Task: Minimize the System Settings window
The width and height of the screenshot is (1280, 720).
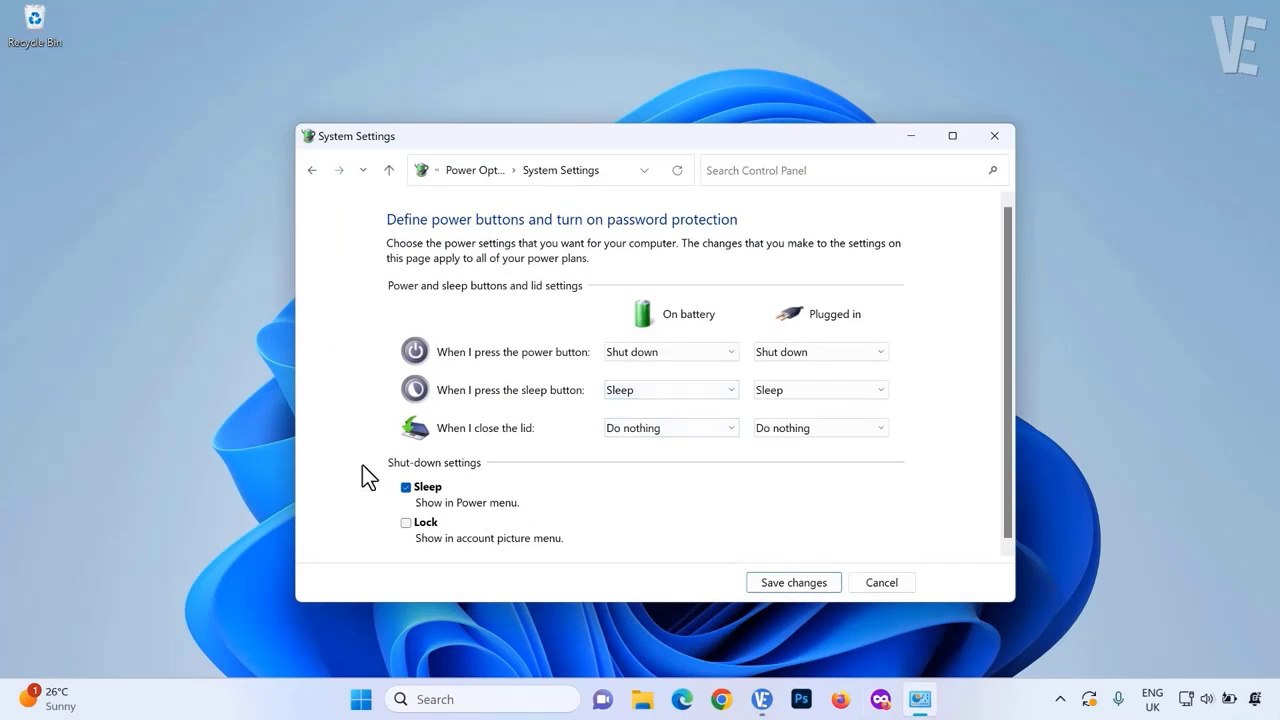Action: coord(911,136)
